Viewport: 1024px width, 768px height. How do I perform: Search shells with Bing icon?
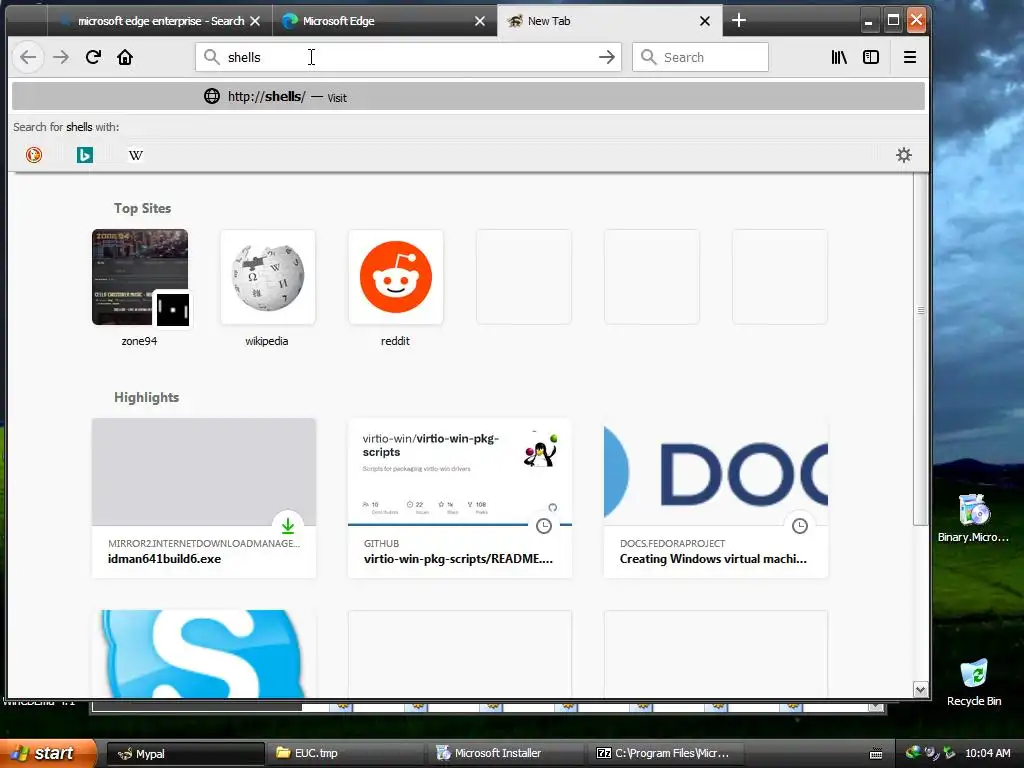pos(85,155)
